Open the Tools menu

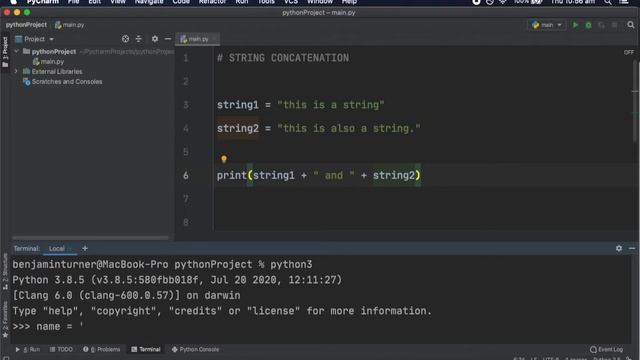[x=266, y=2]
